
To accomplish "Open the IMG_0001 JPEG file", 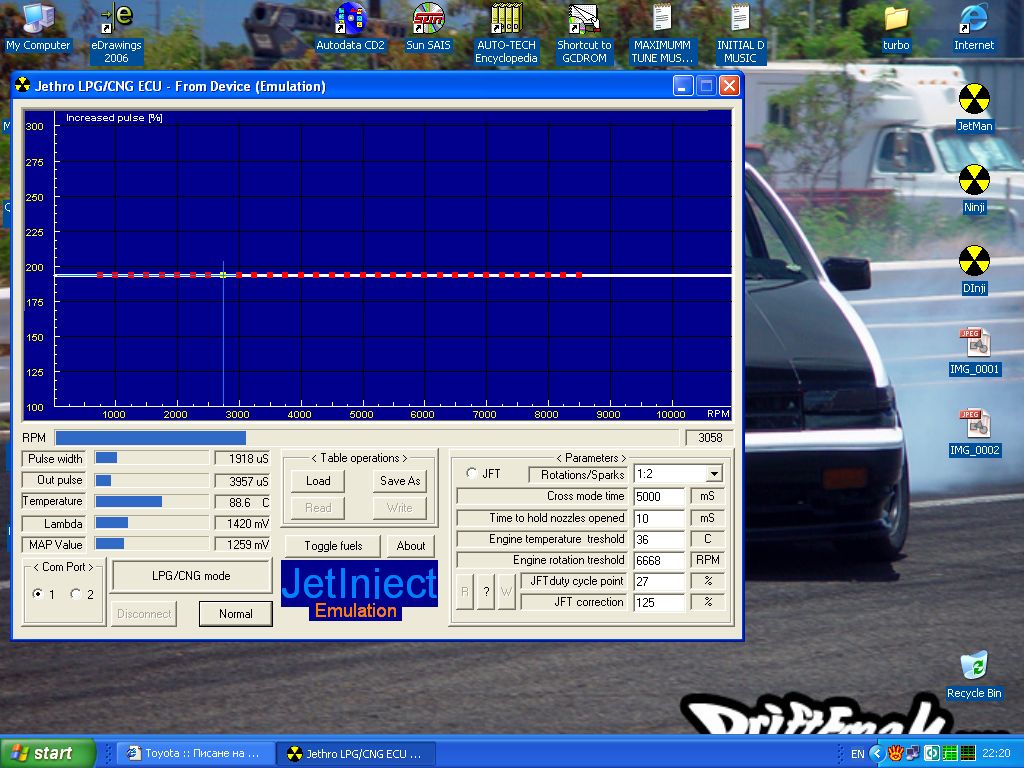I will pos(974,344).
